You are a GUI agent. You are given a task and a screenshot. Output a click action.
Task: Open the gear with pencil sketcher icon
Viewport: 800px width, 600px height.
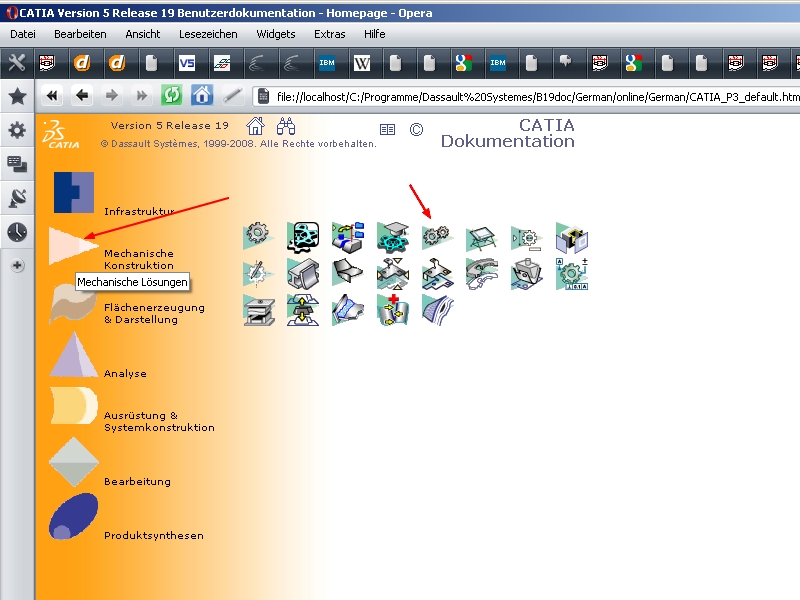258,273
